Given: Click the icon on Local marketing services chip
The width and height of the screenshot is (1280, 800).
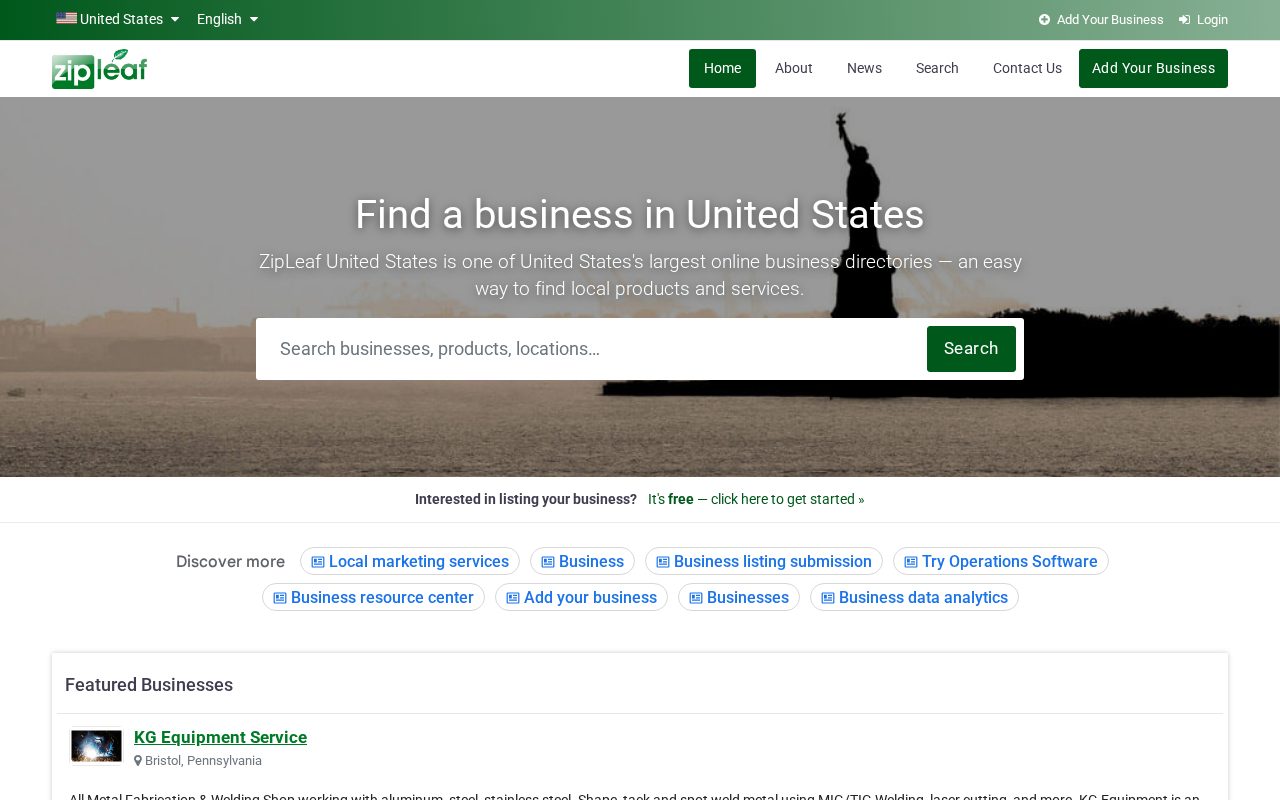Looking at the screenshot, I should tap(318, 562).
